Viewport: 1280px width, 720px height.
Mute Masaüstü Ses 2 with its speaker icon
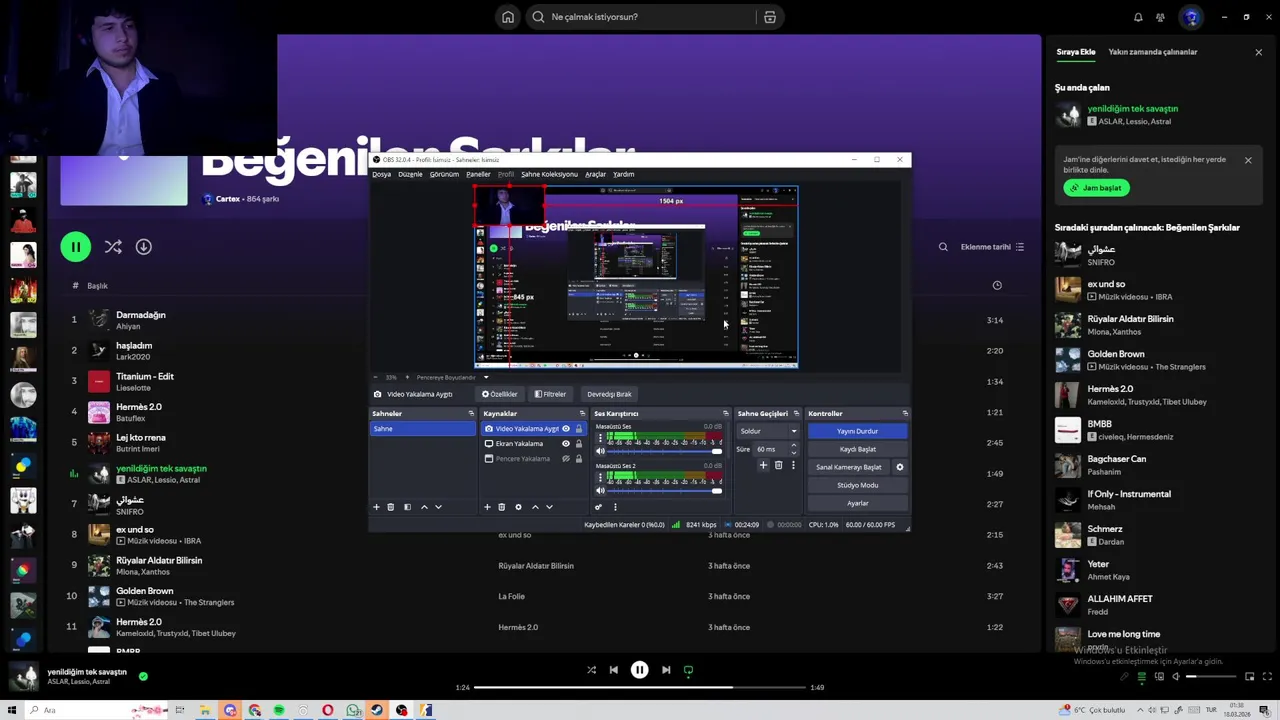(600, 491)
